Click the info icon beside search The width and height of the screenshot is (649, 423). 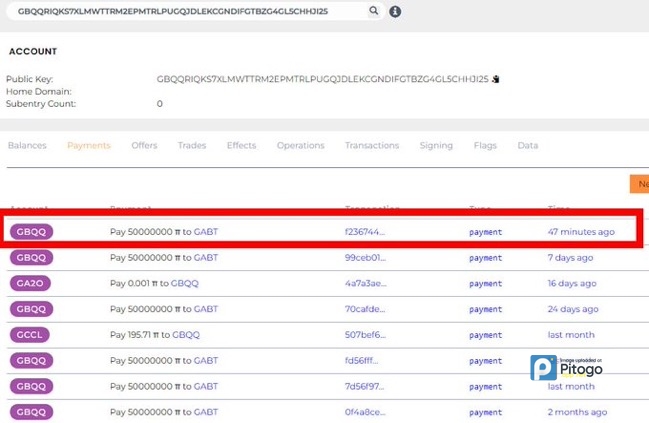(x=395, y=11)
